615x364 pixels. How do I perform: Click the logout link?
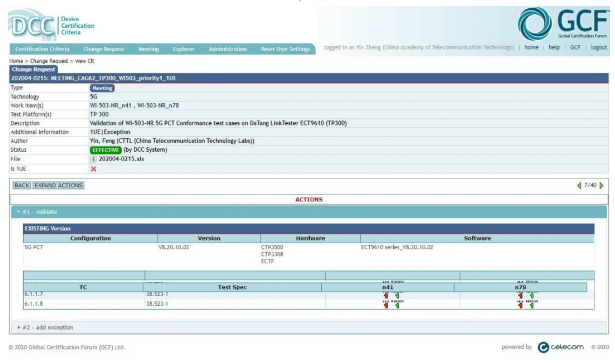tap(599, 47)
